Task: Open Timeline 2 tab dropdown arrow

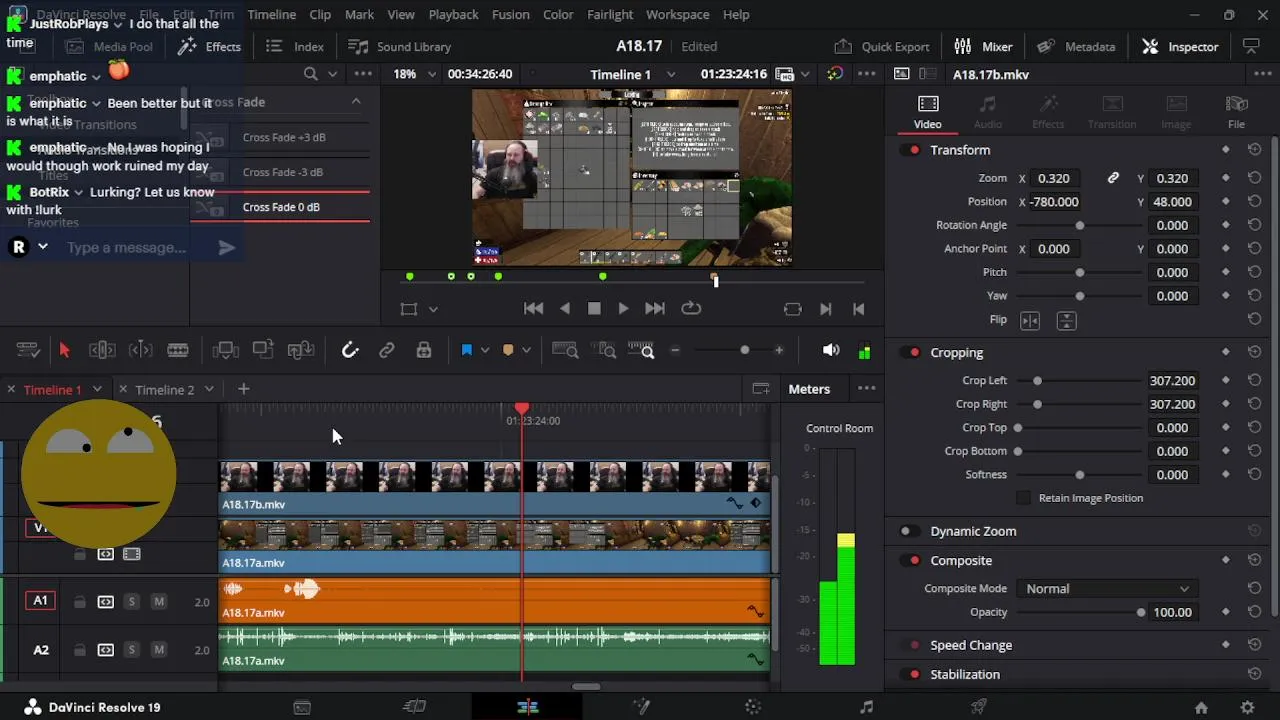Action: click(x=209, y=389)
